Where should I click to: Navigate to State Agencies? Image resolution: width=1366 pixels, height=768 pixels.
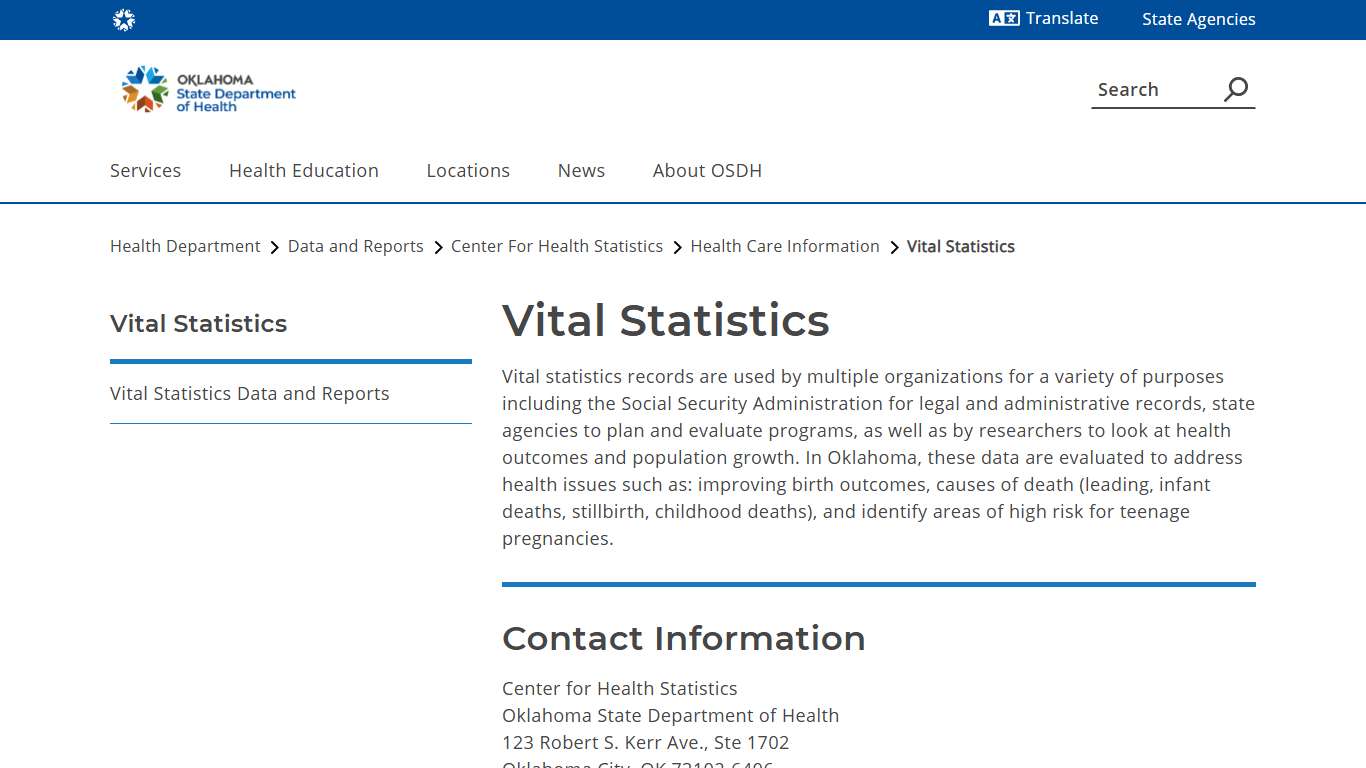1198,19
